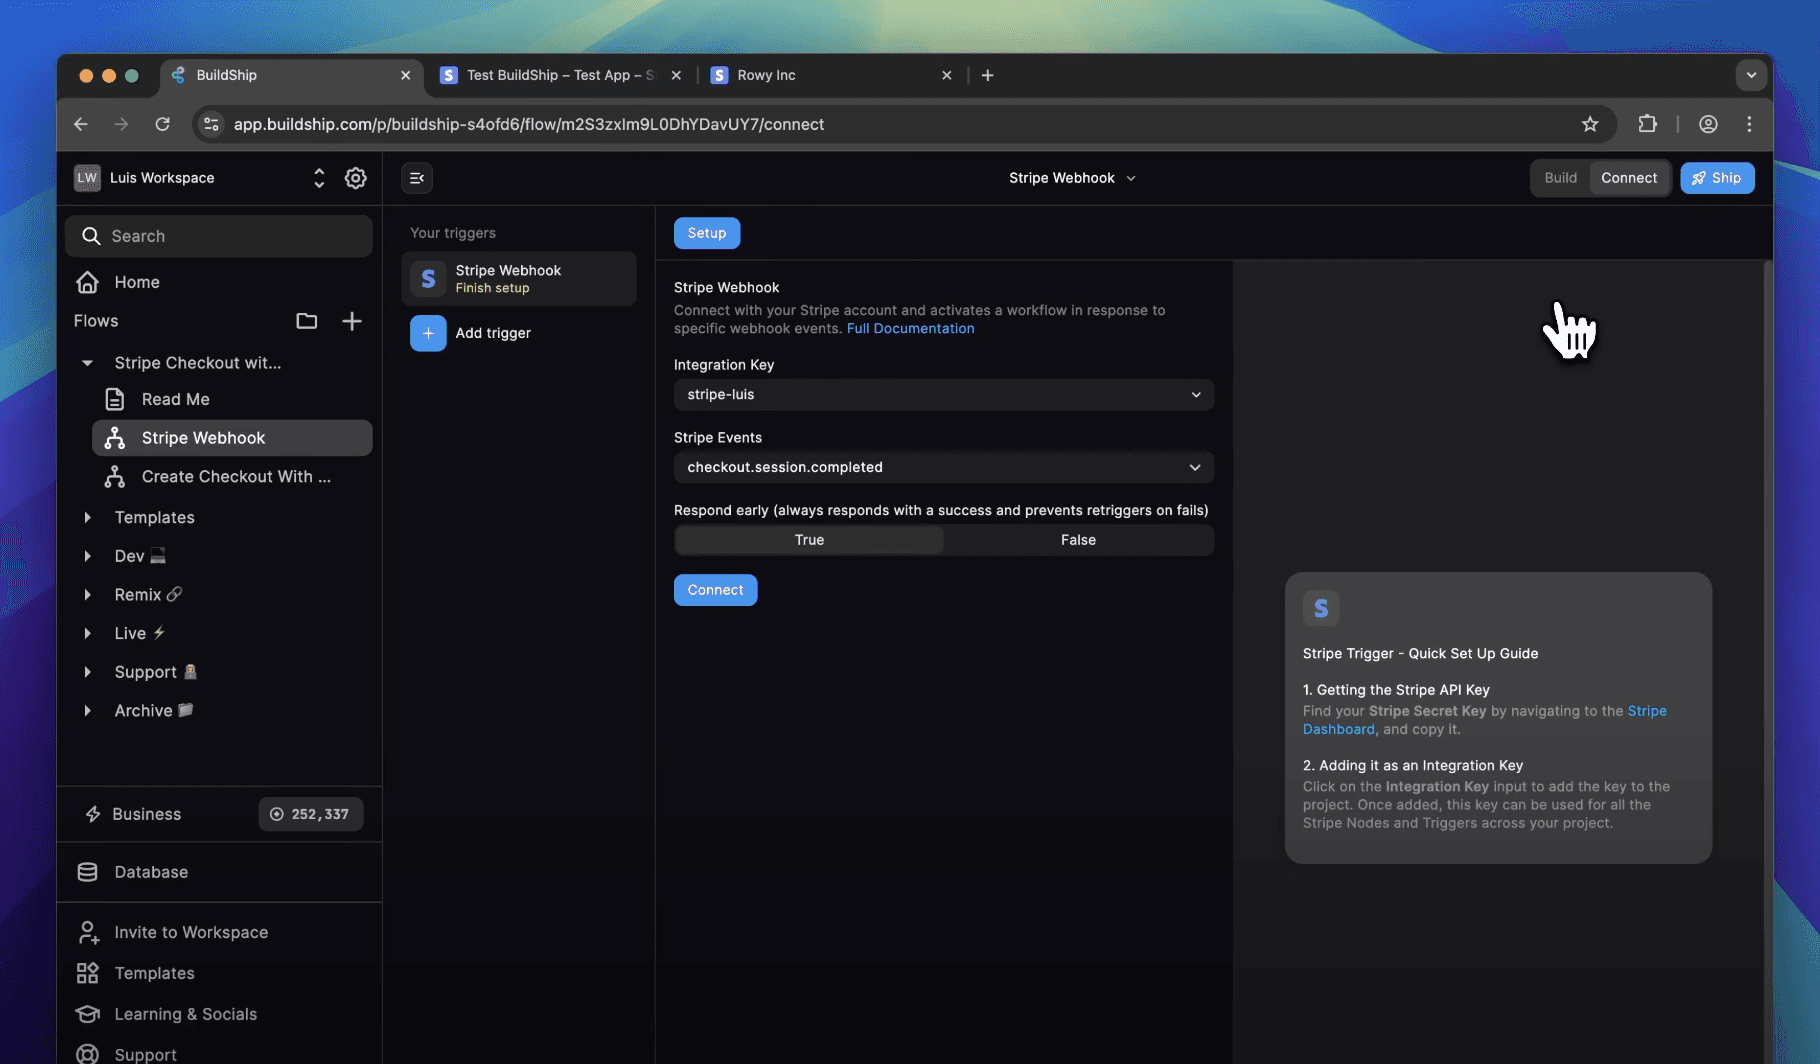
Task: Switch to Test BuildShip – Test App tab
Action: coord(560,75)
